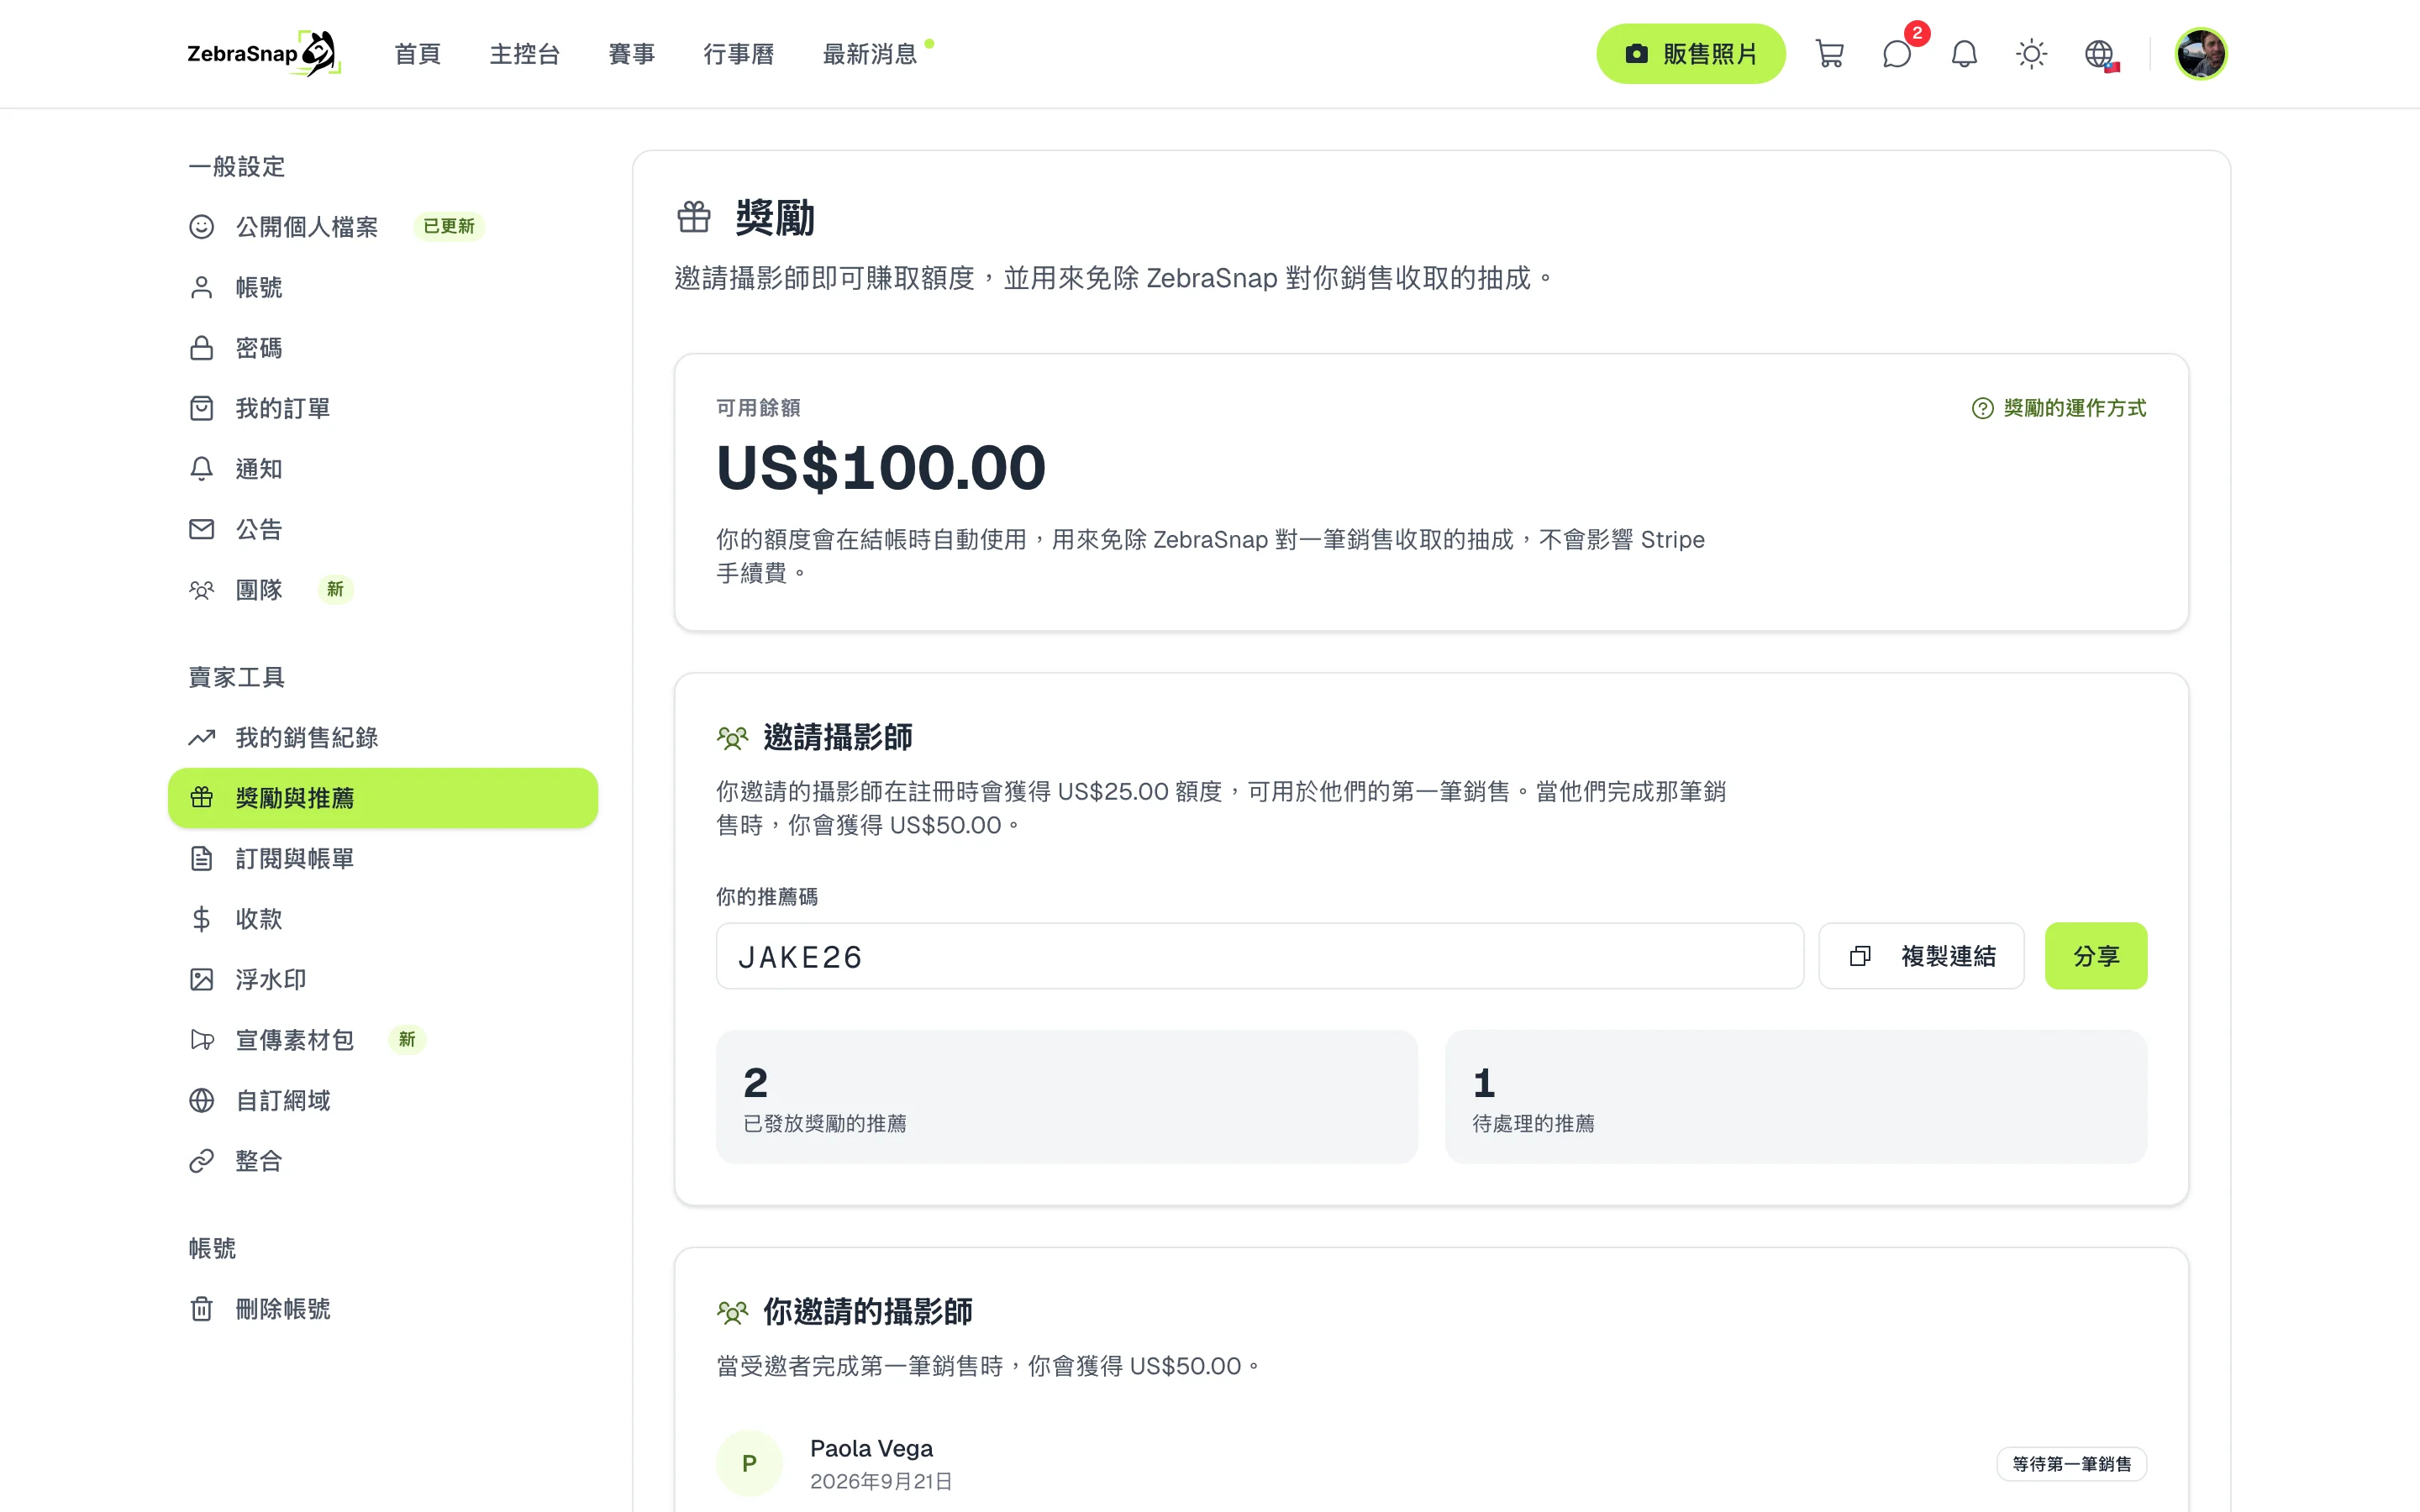This screenshot has width=2420, height=1512.
Task: Click the US$100.00 balance amount
Action: 881,468
